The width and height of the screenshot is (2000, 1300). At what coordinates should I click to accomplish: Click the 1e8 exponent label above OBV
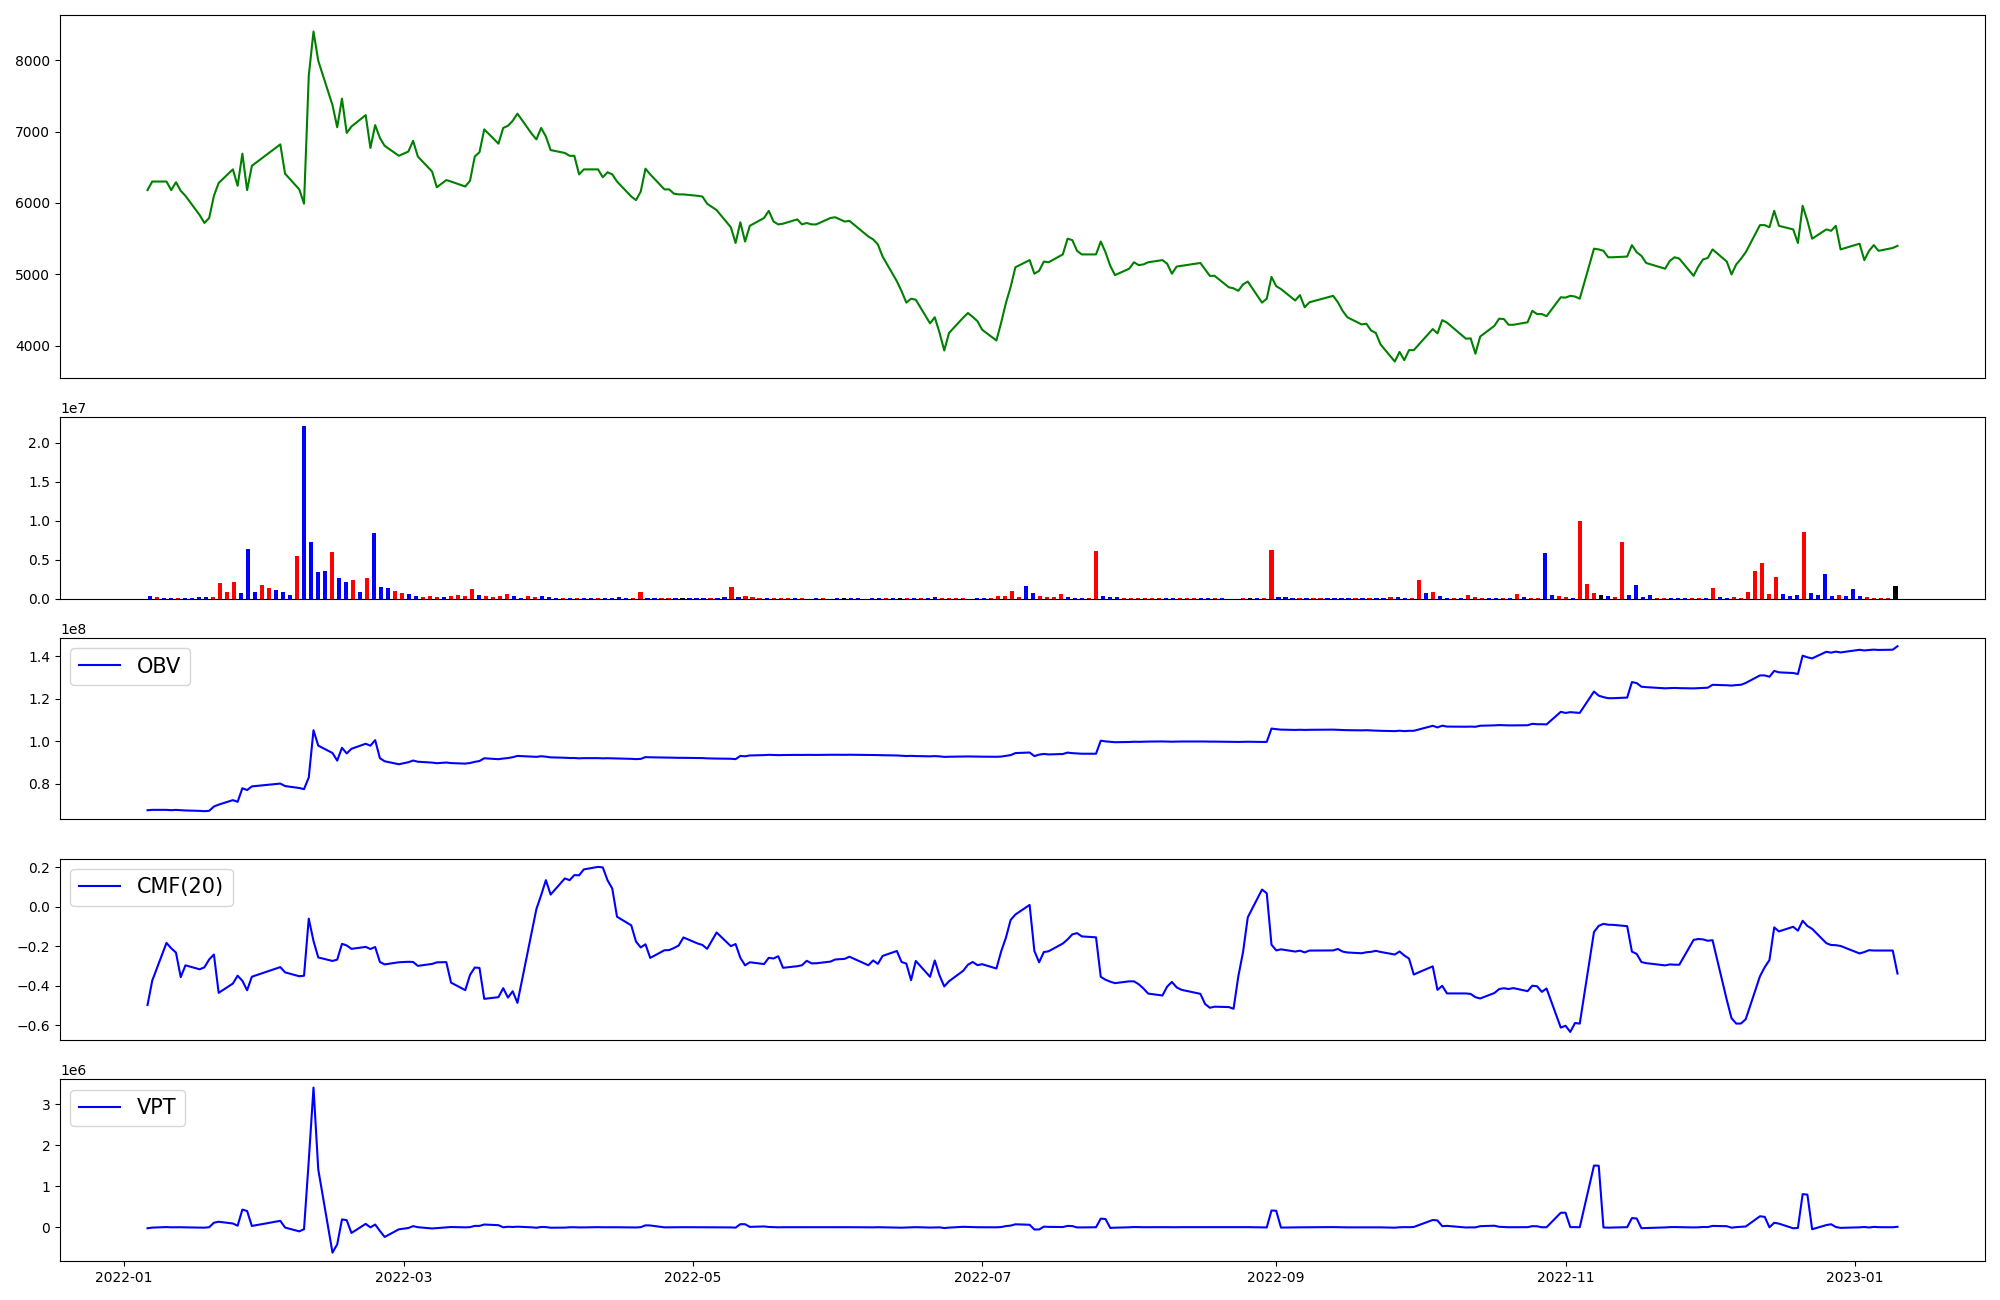coord(74,629)
